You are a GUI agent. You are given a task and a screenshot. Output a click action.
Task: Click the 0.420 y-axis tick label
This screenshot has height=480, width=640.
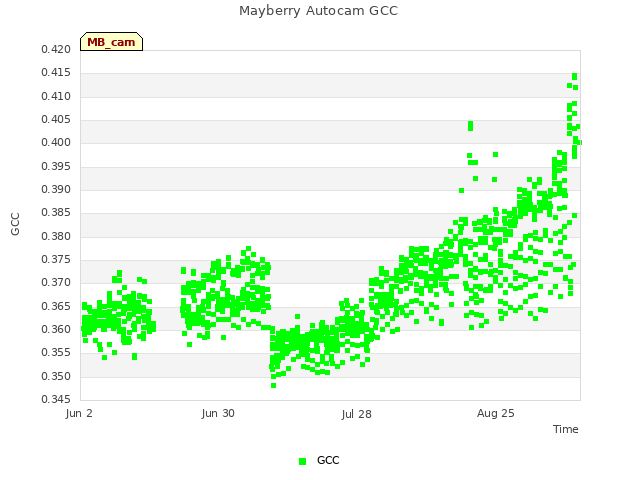pyautogui.click(x=56, y=49)
